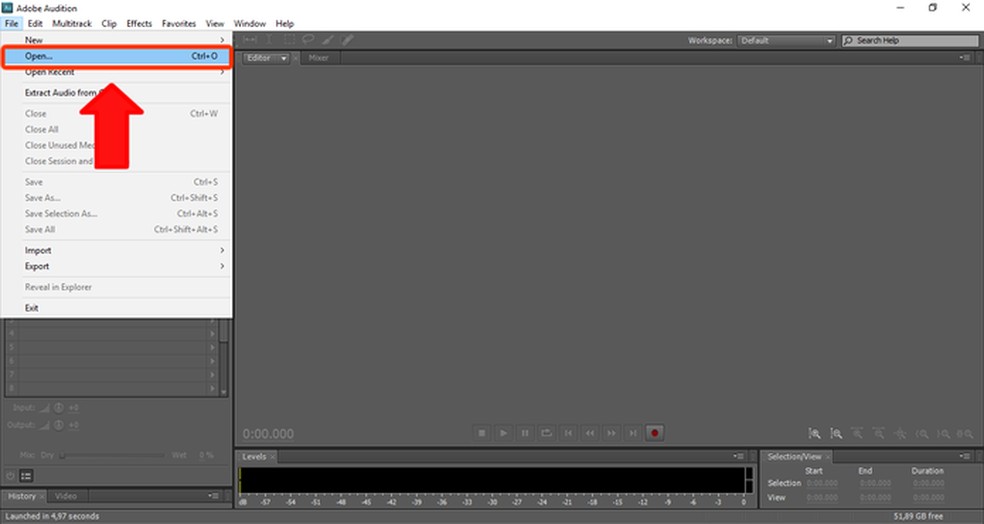Select the Lasso Selection tool
Image resolution: width=984 pixels, height=524 pixels.
[308, 40]
